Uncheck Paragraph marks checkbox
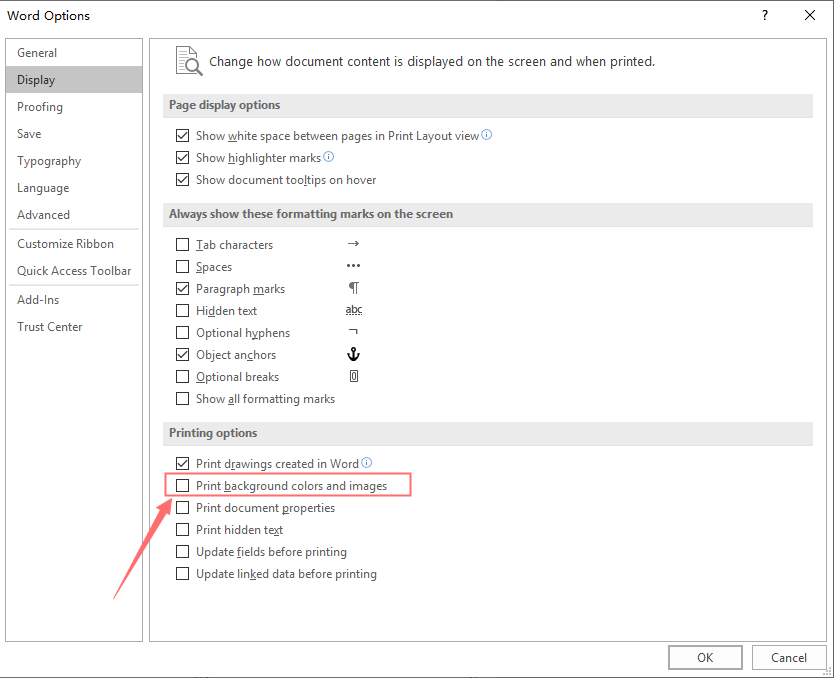The width and height of the screenshot is (834, 678). coord(182,289)
